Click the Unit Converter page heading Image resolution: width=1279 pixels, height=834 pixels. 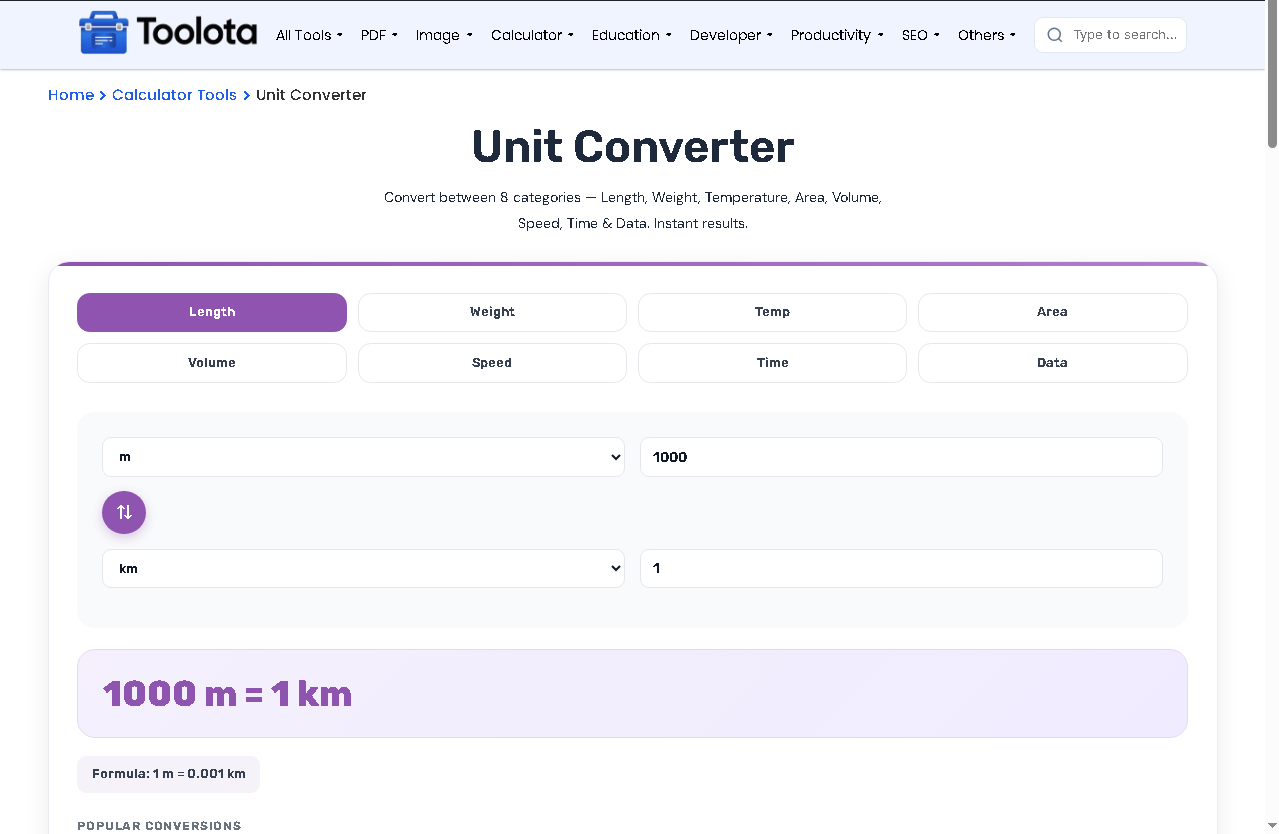(633, 147)
